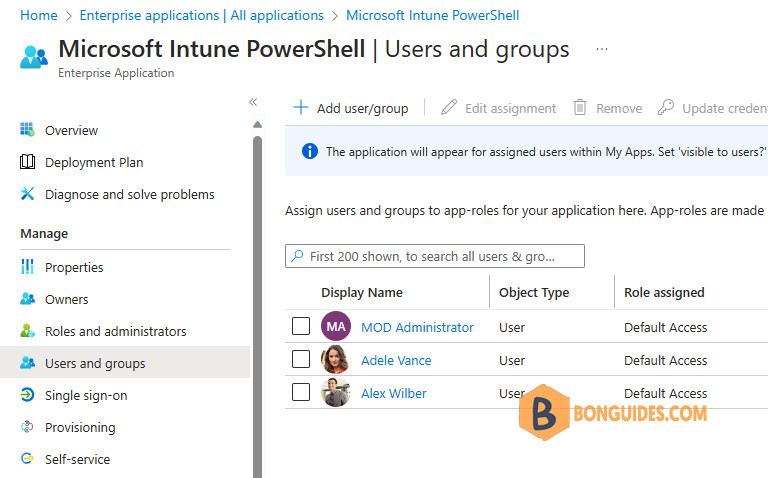Collapse the sidebar with double chevron
This screenshot has height=478, width=768.
253,102
